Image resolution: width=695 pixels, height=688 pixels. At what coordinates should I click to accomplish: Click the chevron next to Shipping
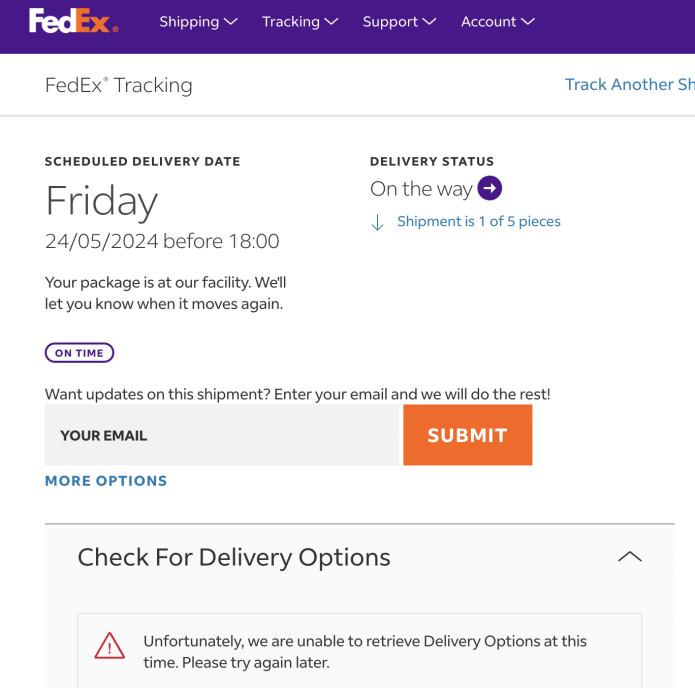pyautogui.click(x=231, y=22)
